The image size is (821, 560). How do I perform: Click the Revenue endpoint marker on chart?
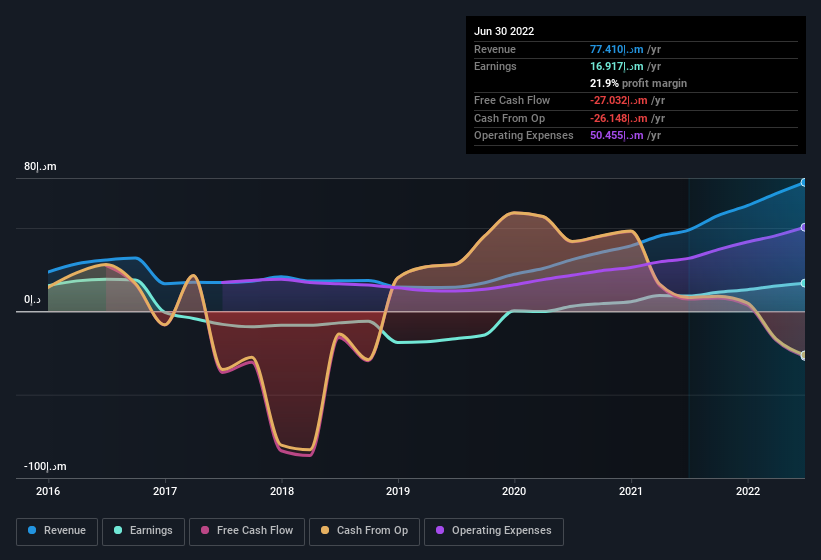click(x=803, y=183)
